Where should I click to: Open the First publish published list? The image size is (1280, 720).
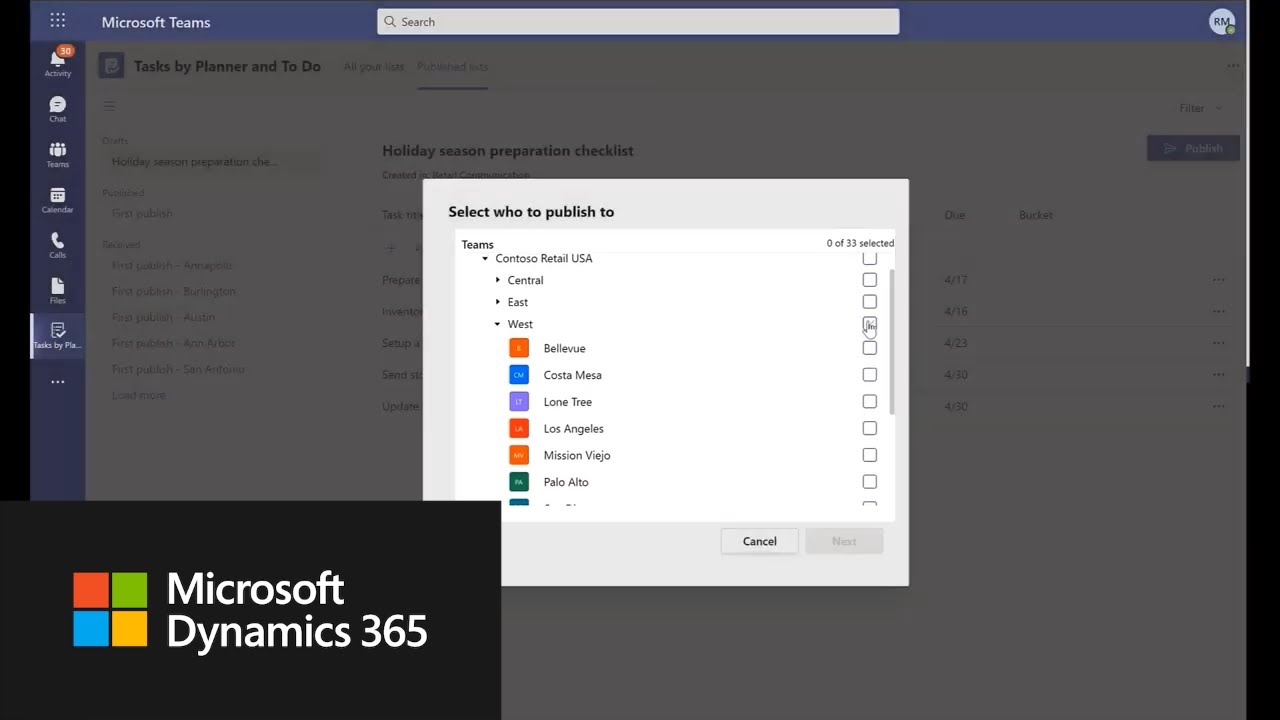click(142, 213)
